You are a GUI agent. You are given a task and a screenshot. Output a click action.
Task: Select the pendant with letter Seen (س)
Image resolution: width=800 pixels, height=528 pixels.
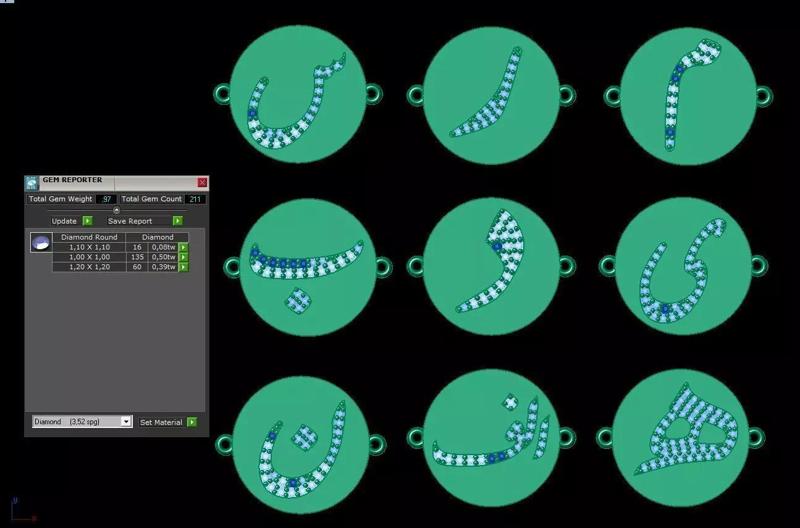[x=298, y=95]
